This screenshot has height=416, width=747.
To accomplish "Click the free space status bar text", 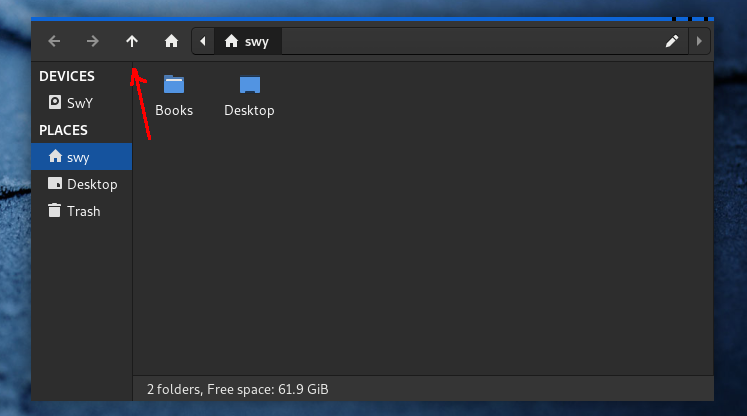I will point(238,389).
